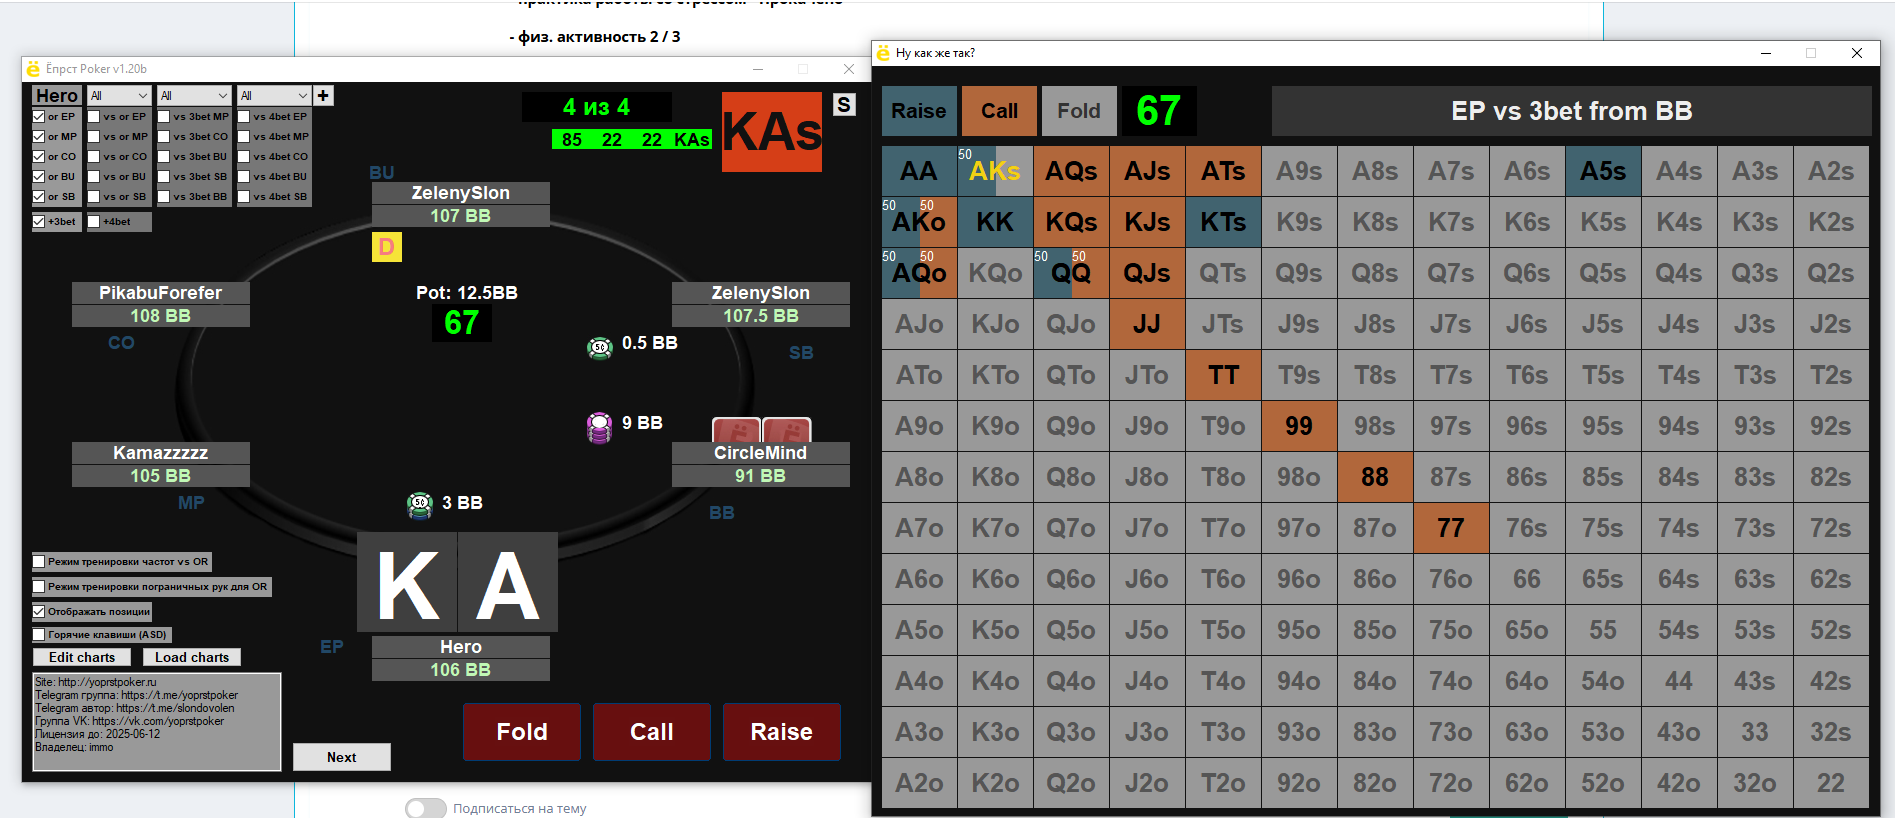Click the purple chip stack next to 9 BB
Screen dimensions: 1895x818
pos(599,427)
